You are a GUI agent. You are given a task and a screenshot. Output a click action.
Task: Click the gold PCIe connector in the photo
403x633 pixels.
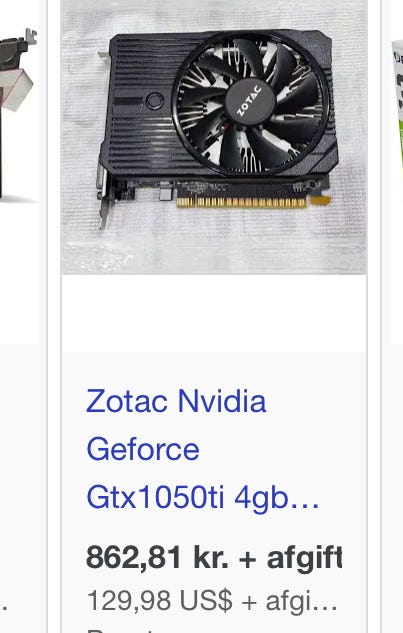pyautogui.click(x=241, y=202)
